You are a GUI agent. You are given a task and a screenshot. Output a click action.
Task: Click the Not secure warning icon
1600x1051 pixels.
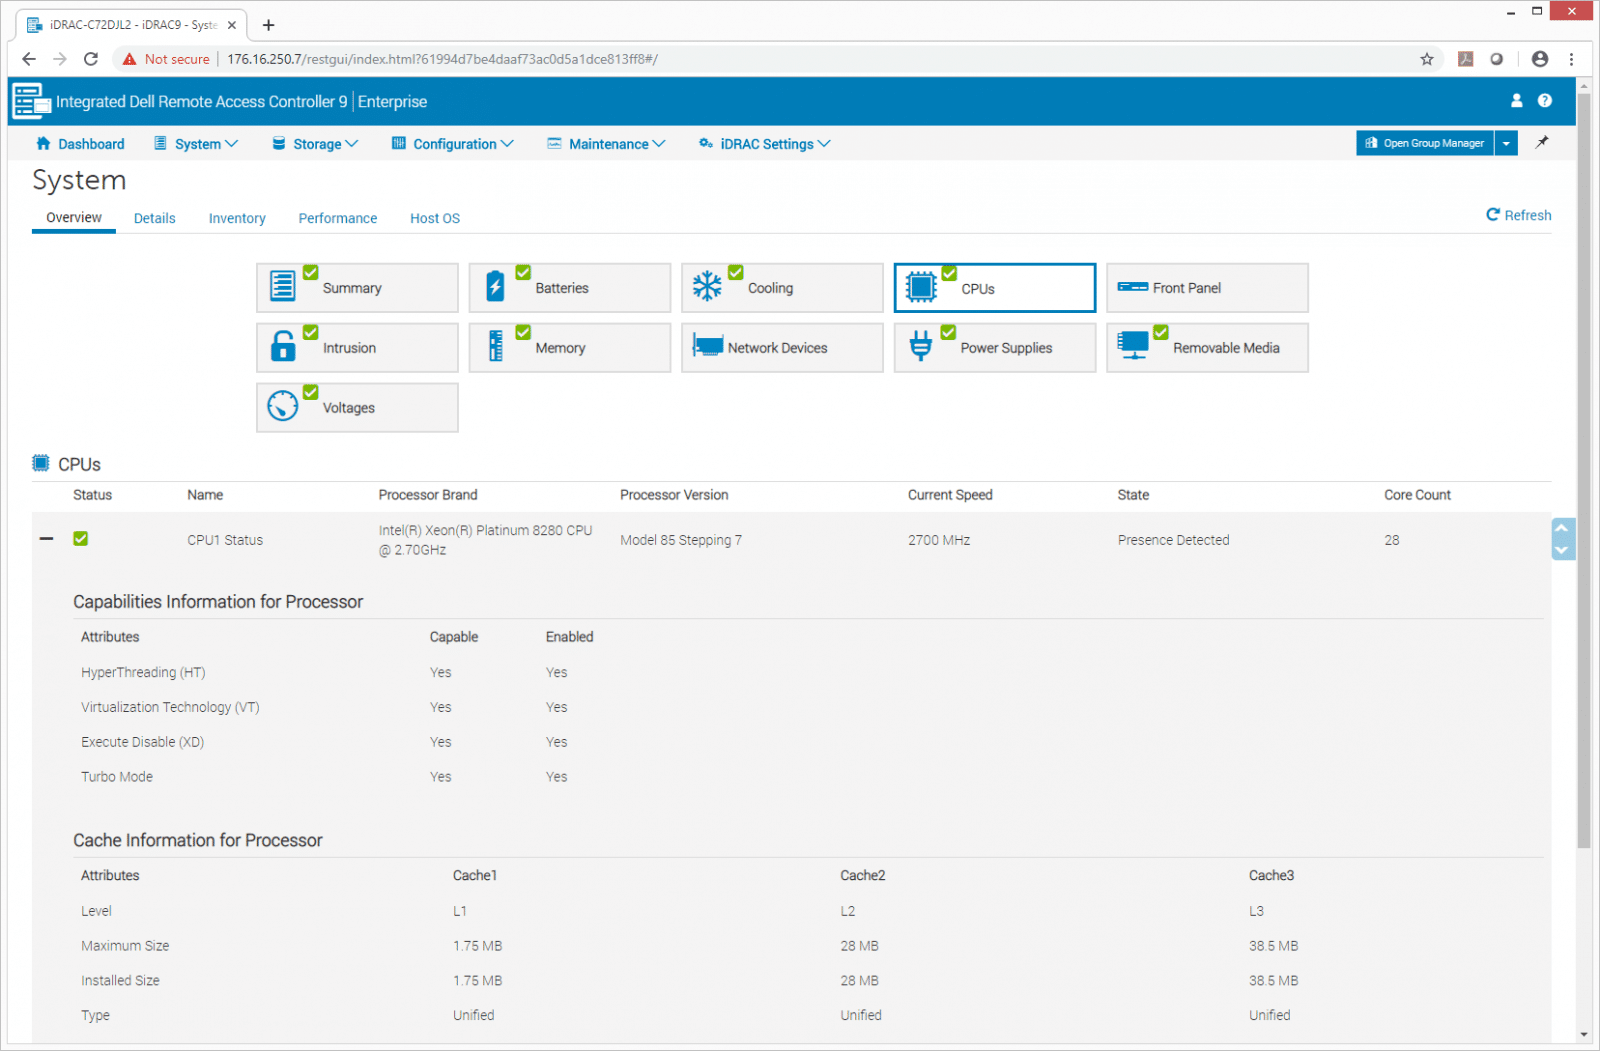(x=129, y=59)
